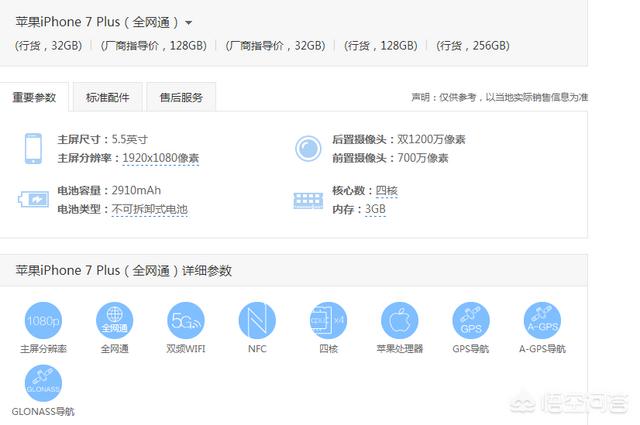Click the phone screen size icon

[33, 148]
